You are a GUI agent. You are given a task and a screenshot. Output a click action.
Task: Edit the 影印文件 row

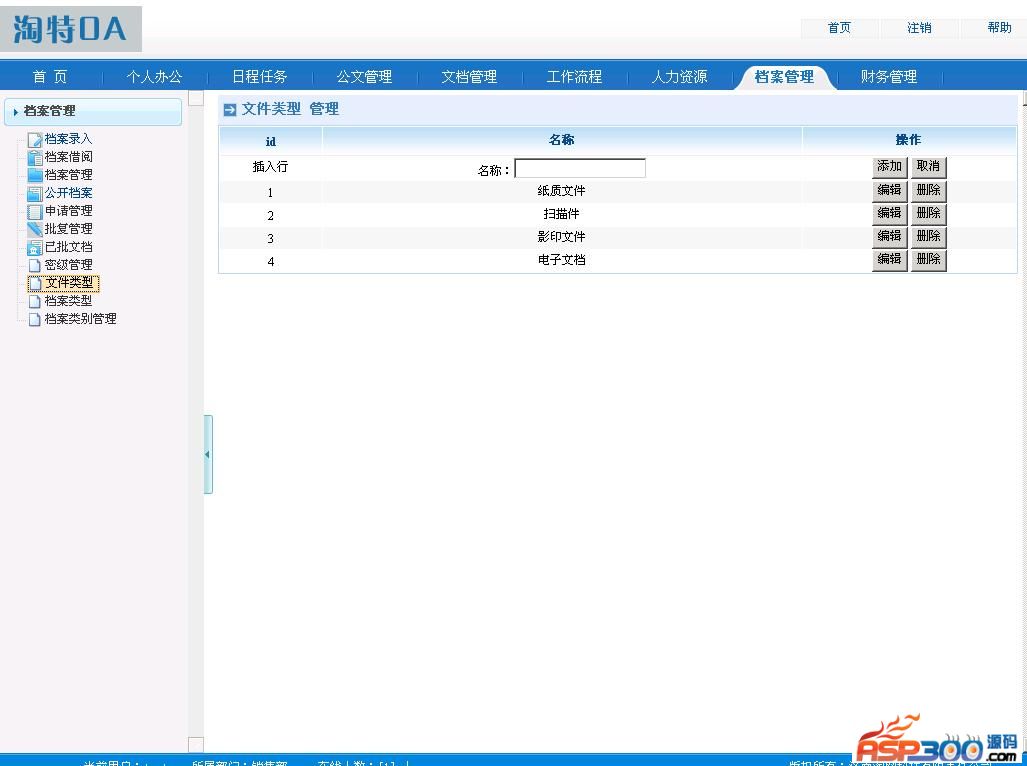pos(889,236)
